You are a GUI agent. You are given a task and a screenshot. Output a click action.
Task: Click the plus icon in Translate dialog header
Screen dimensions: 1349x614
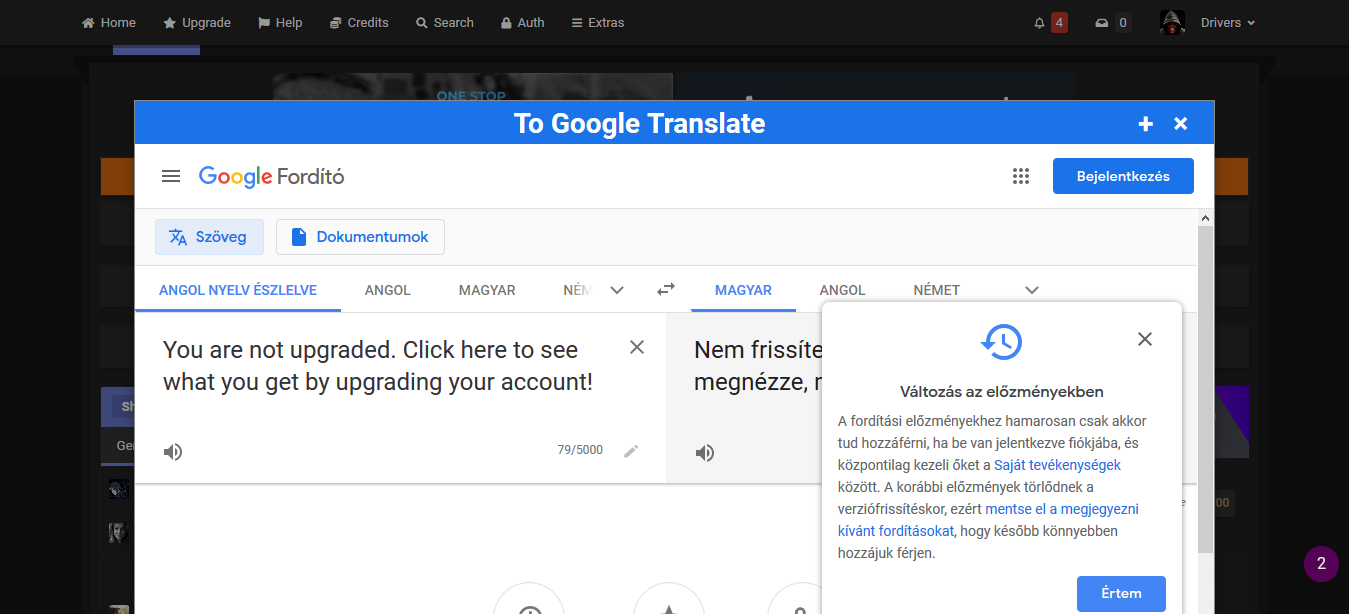tap(1146, 124)
